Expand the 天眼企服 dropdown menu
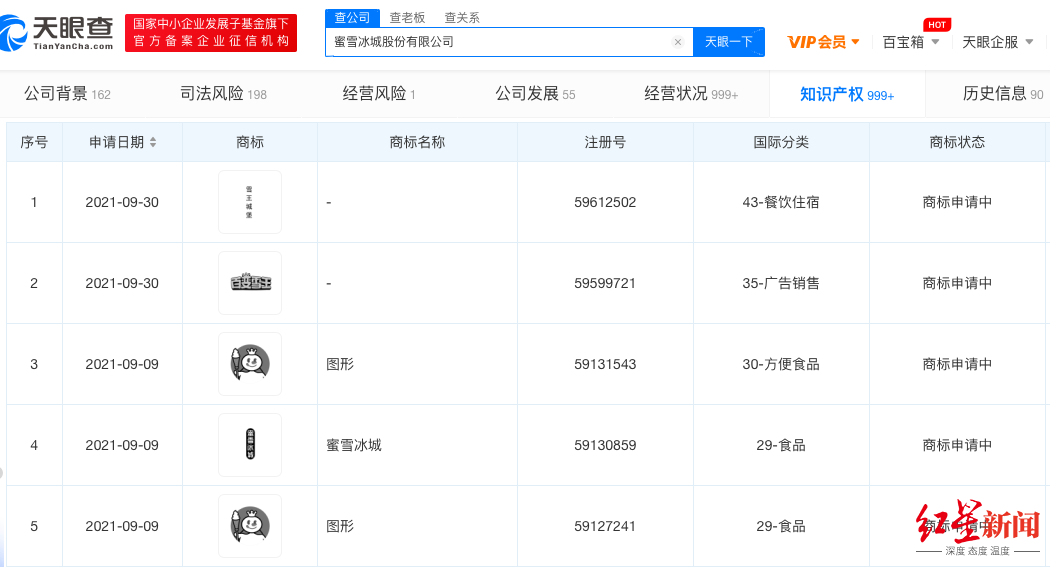 tap(997, 42)
